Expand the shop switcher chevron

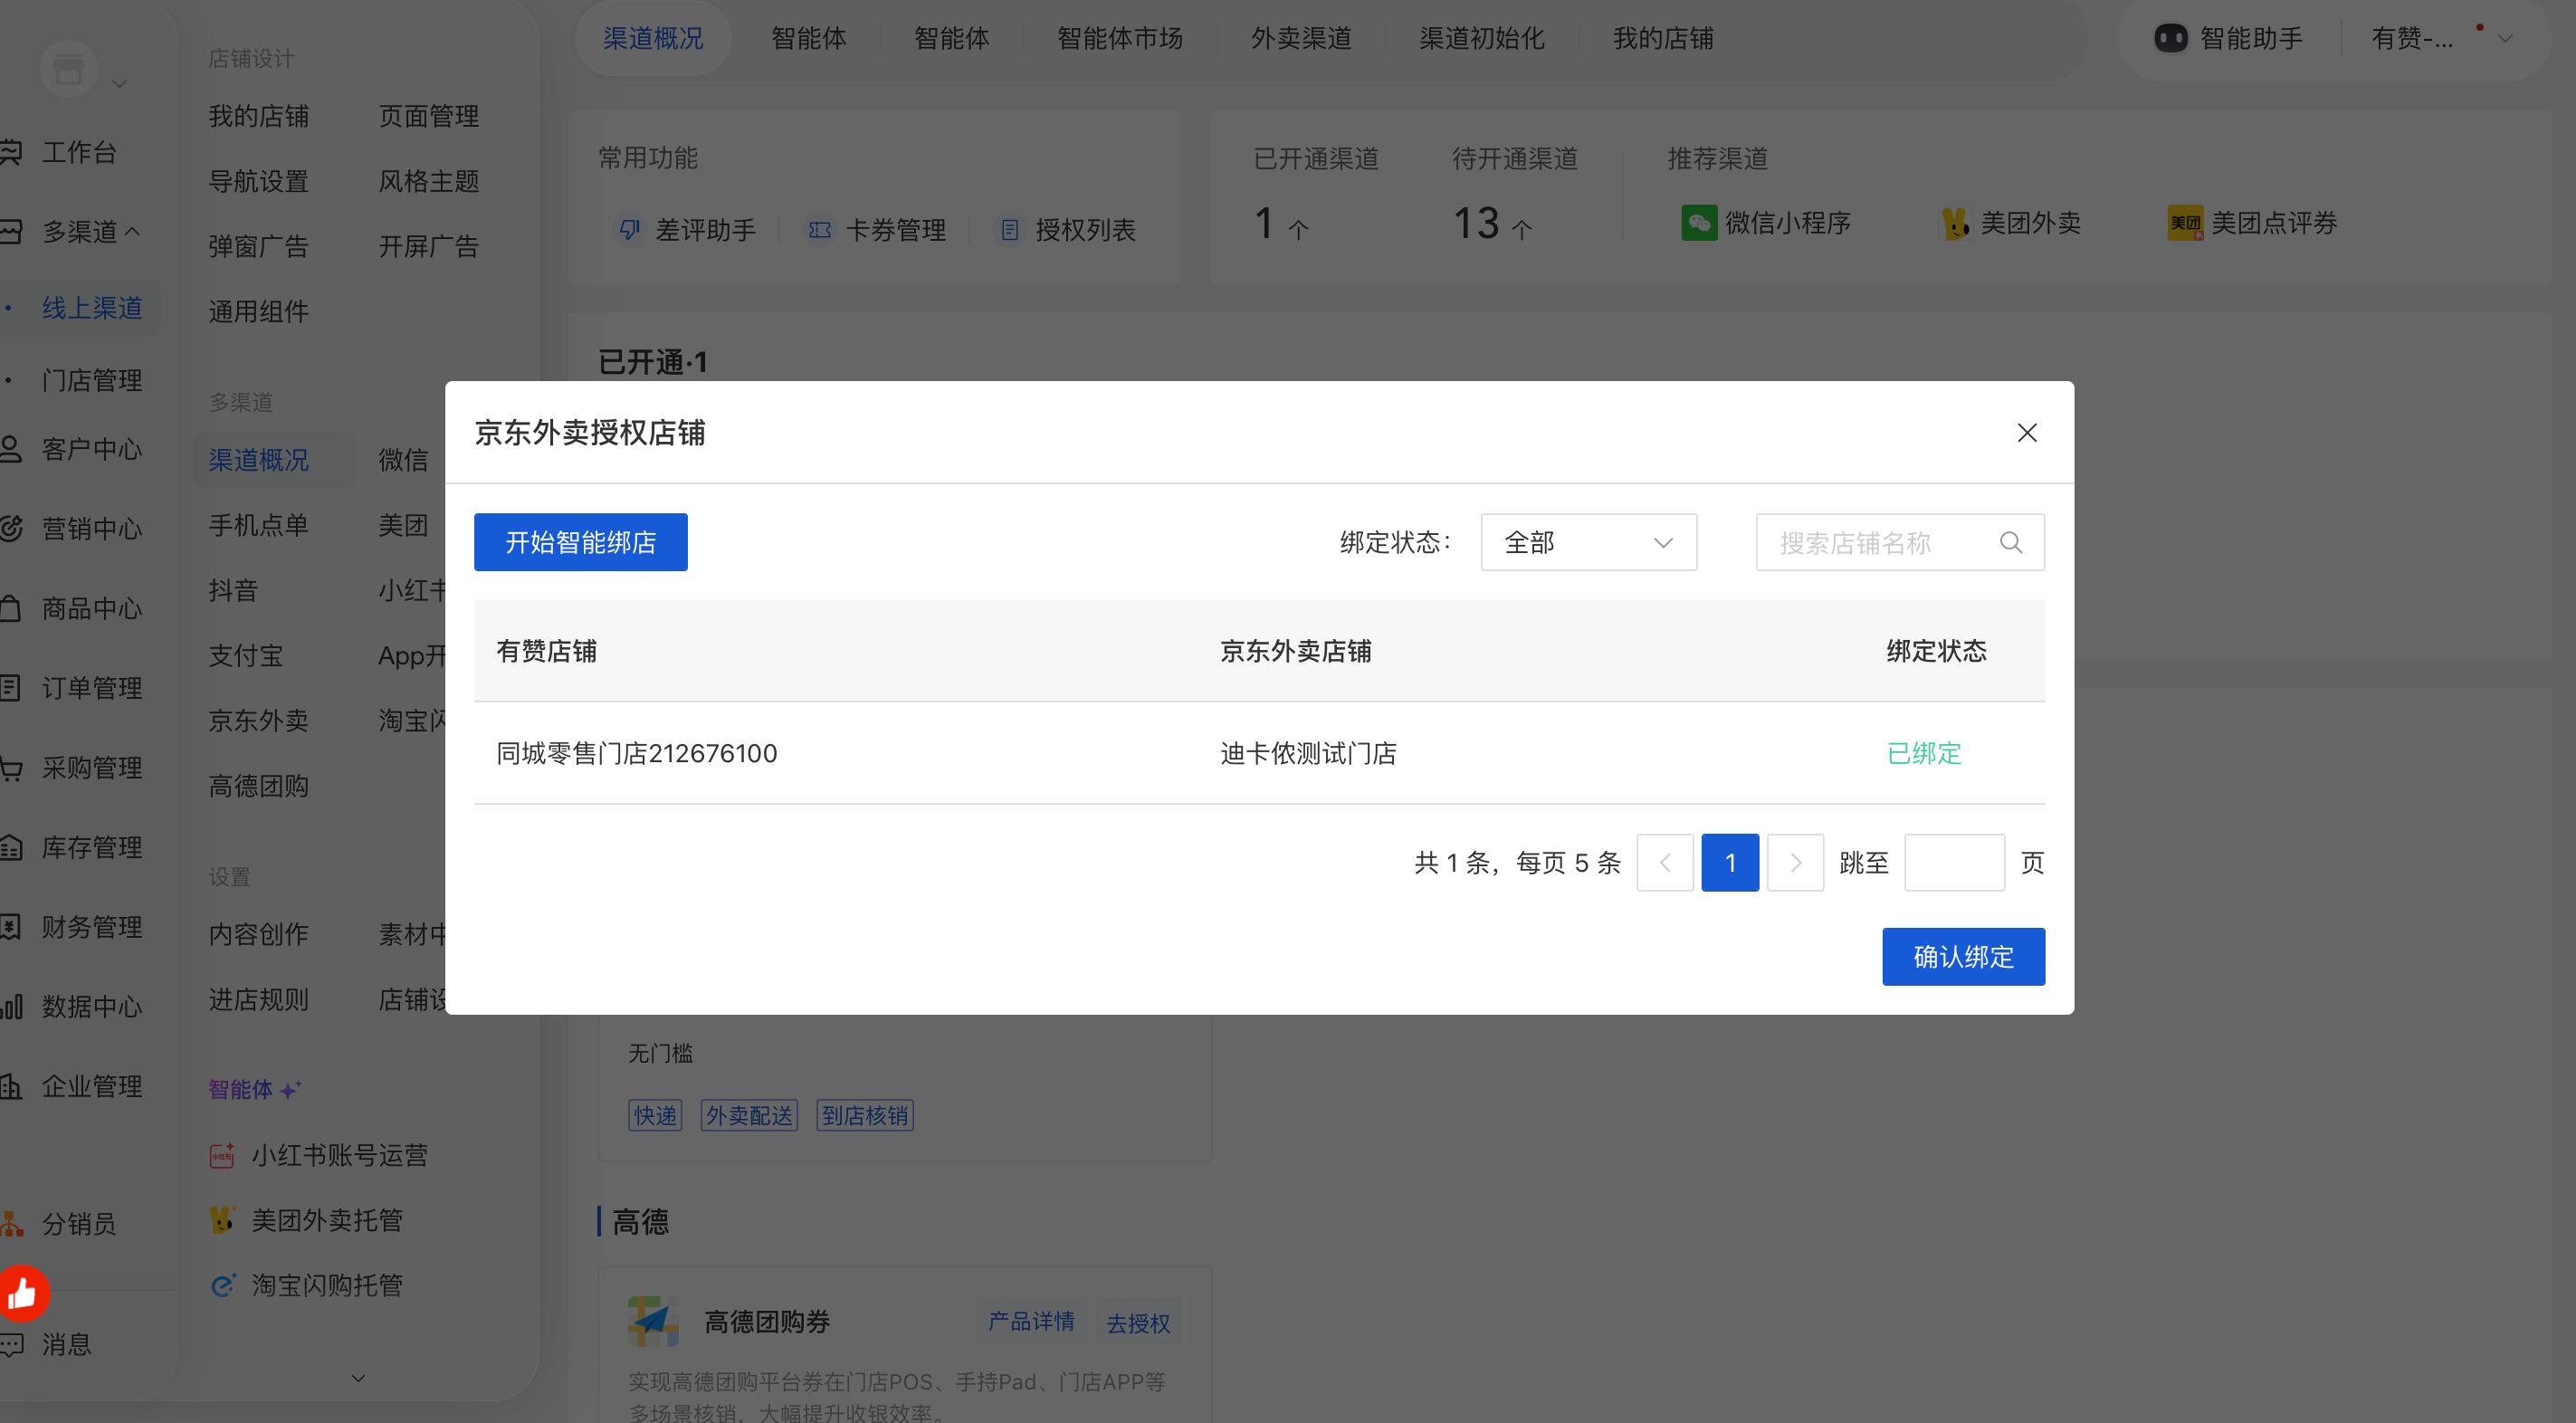pos(119,84)
